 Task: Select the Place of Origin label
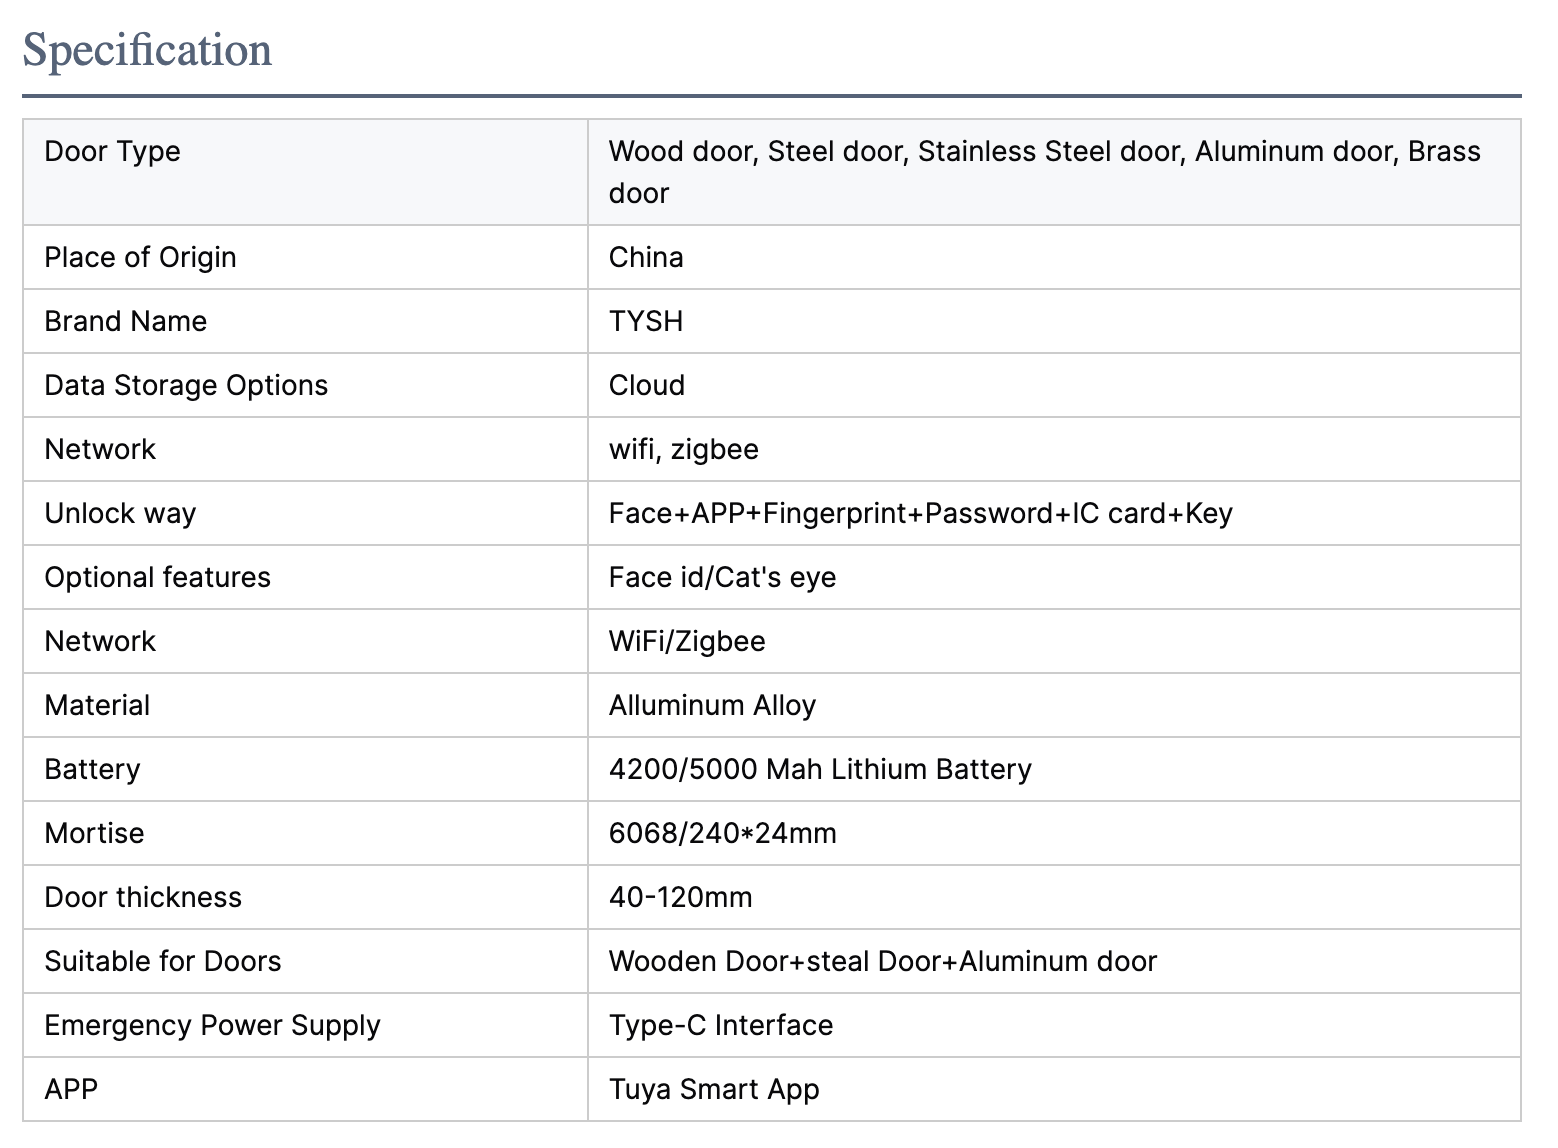(x=140, y=258)
